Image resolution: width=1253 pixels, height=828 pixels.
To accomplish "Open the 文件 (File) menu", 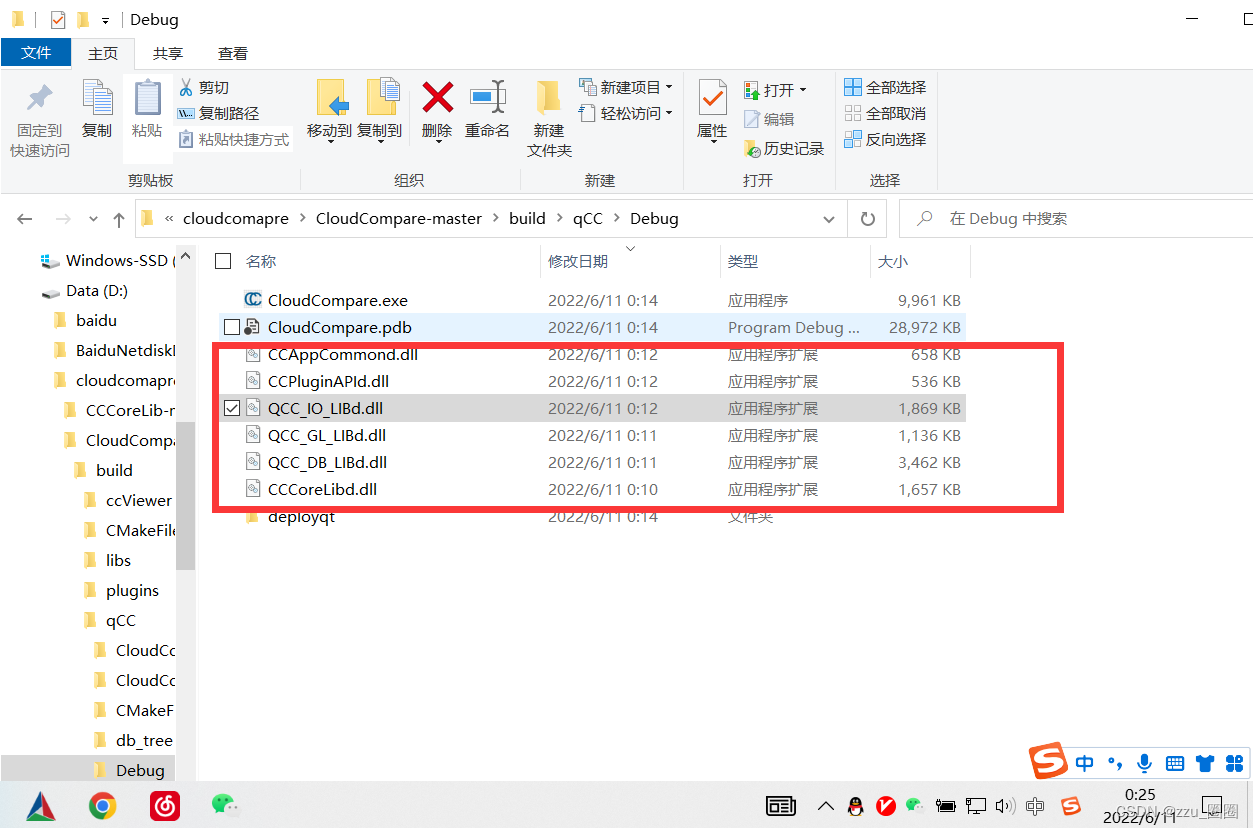I will [36, 53].
